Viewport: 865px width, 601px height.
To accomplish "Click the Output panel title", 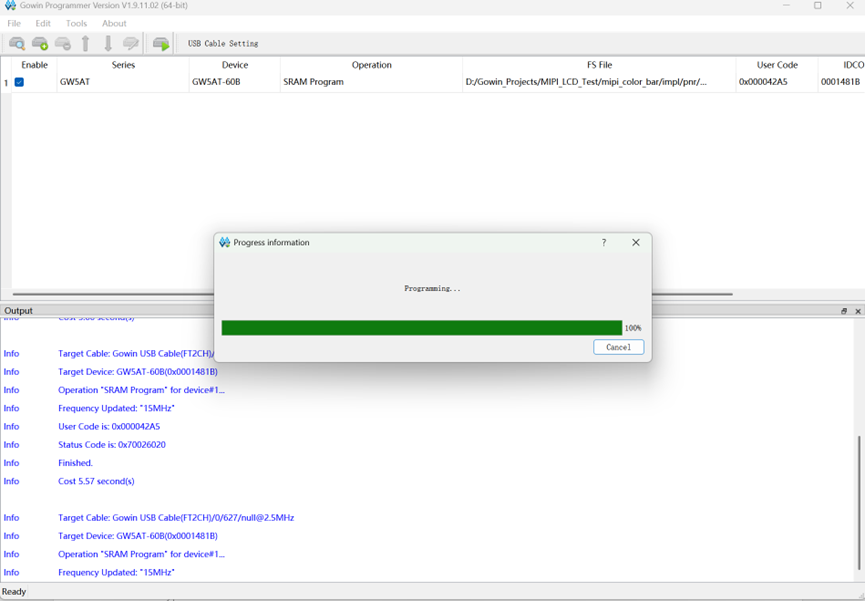I will click(19, 311).
